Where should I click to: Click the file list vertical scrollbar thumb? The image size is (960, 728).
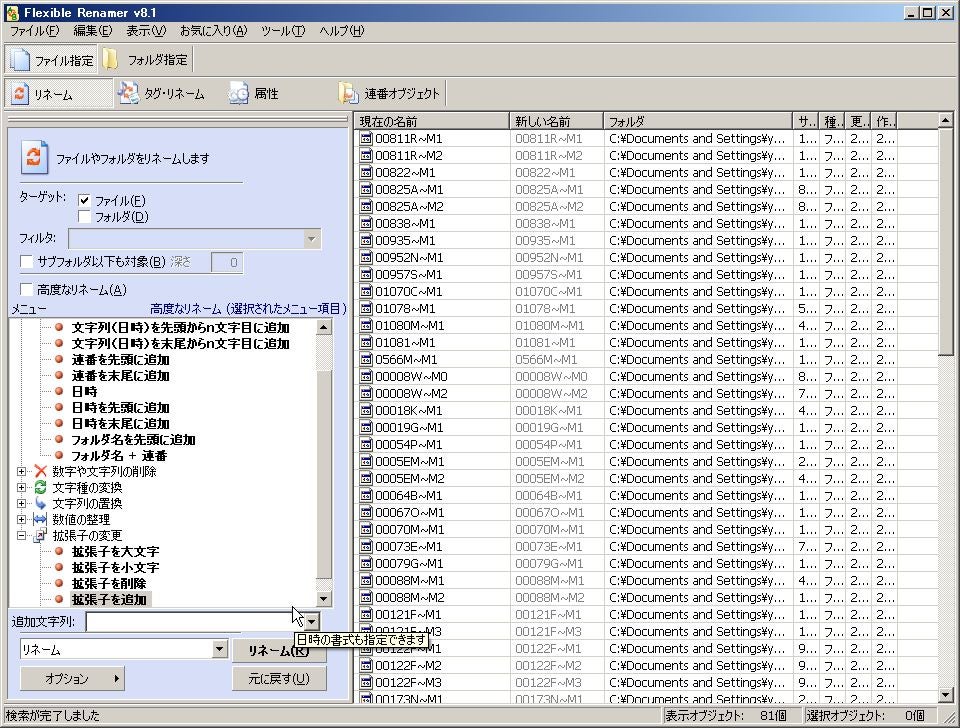[945, 241]
